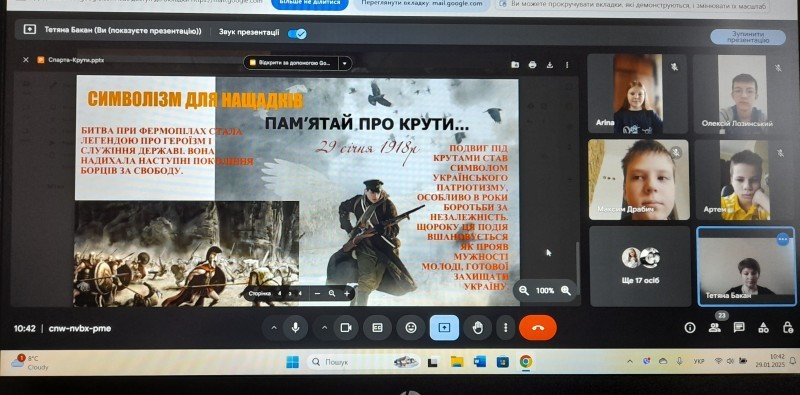Toggle the Звук презентації switch
800x395 pixels.
tap(297, 34)
